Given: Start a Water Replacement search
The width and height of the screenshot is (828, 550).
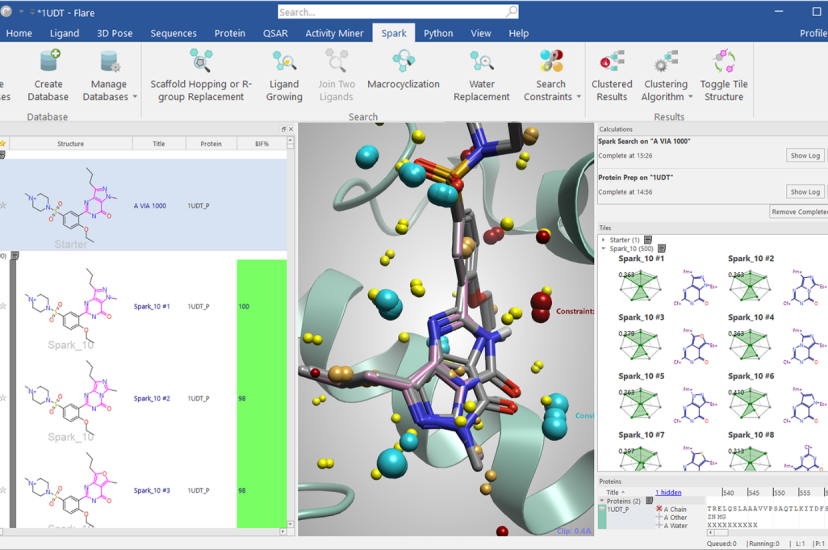Looking at the screenshot, I should pos(482,75).
